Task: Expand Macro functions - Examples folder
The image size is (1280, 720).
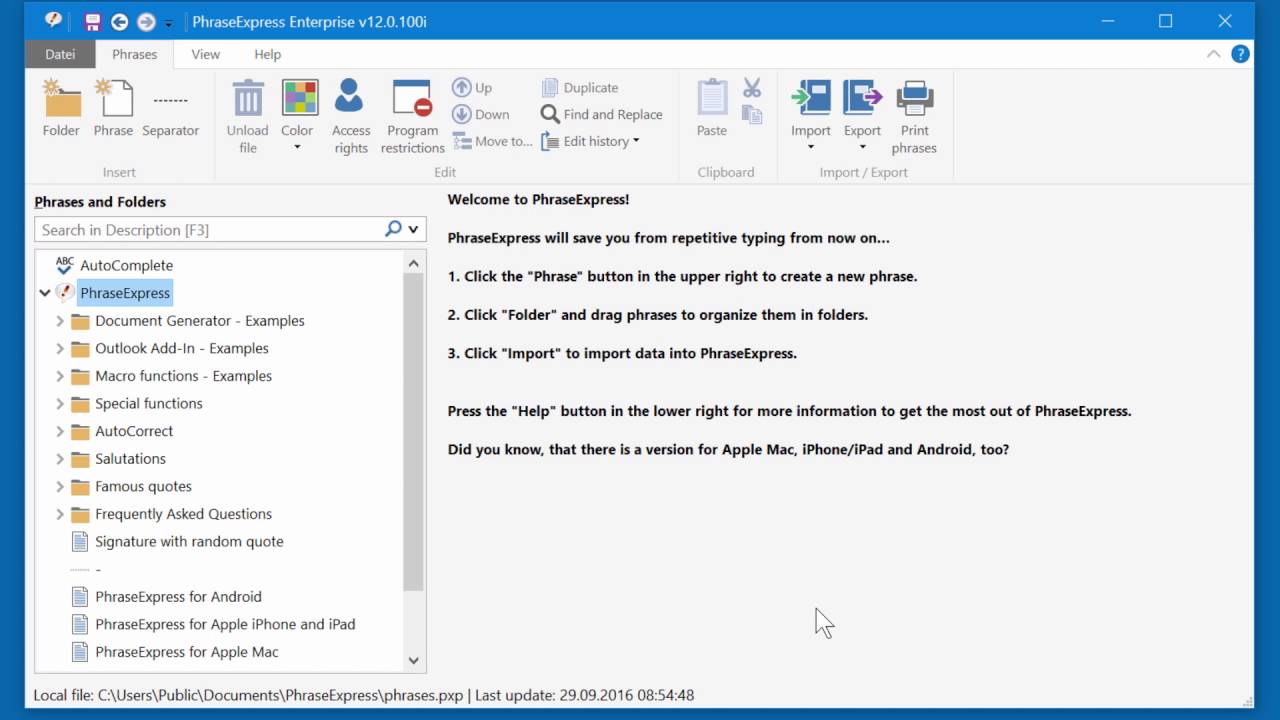Action: tap(59, 376)
